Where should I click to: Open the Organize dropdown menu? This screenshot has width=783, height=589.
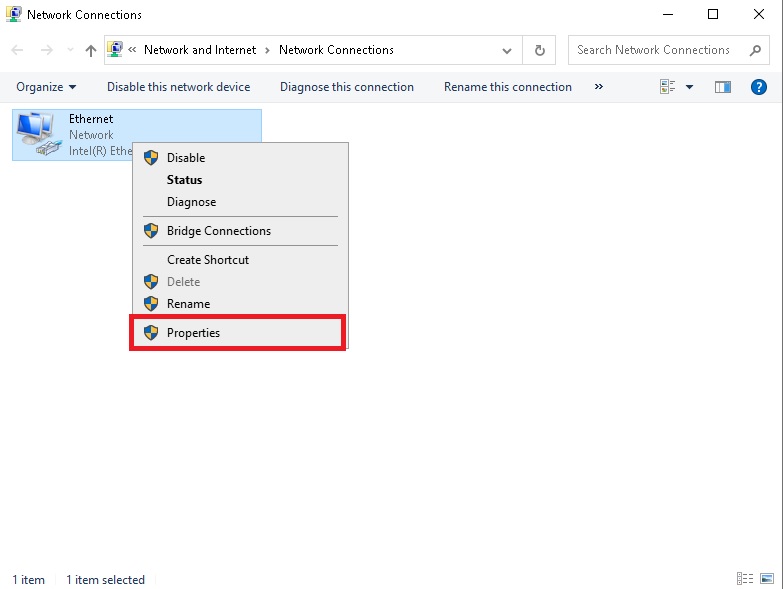pyautogui.click(x=46, y=87)
